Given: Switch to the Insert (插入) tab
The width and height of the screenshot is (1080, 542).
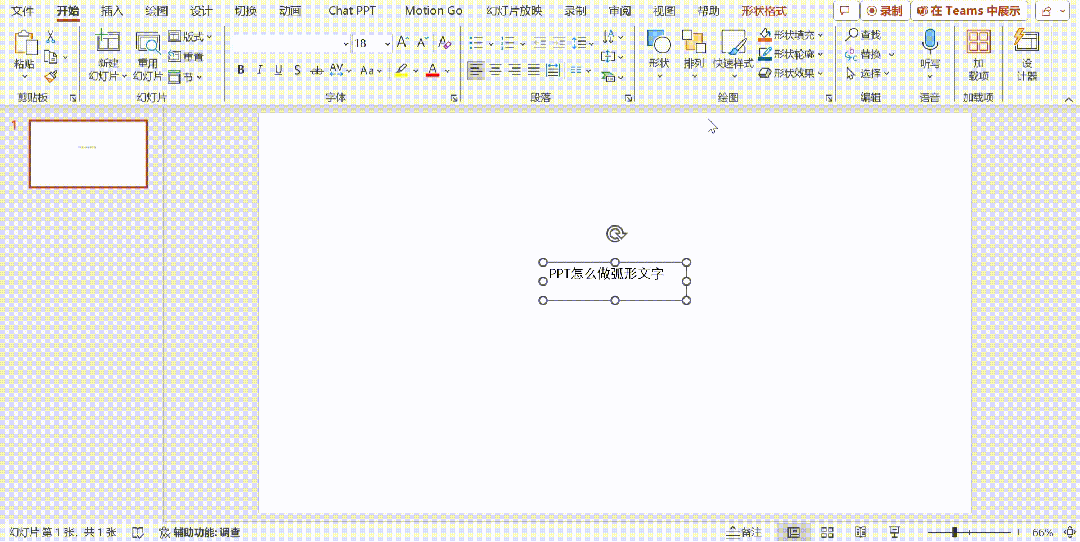Looking at the screenshot, I should point(112,11).
